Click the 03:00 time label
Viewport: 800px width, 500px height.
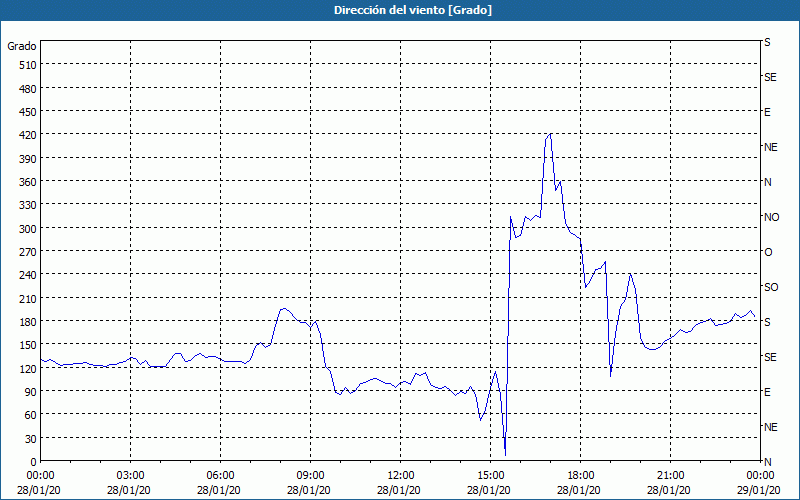pos(131,476)
